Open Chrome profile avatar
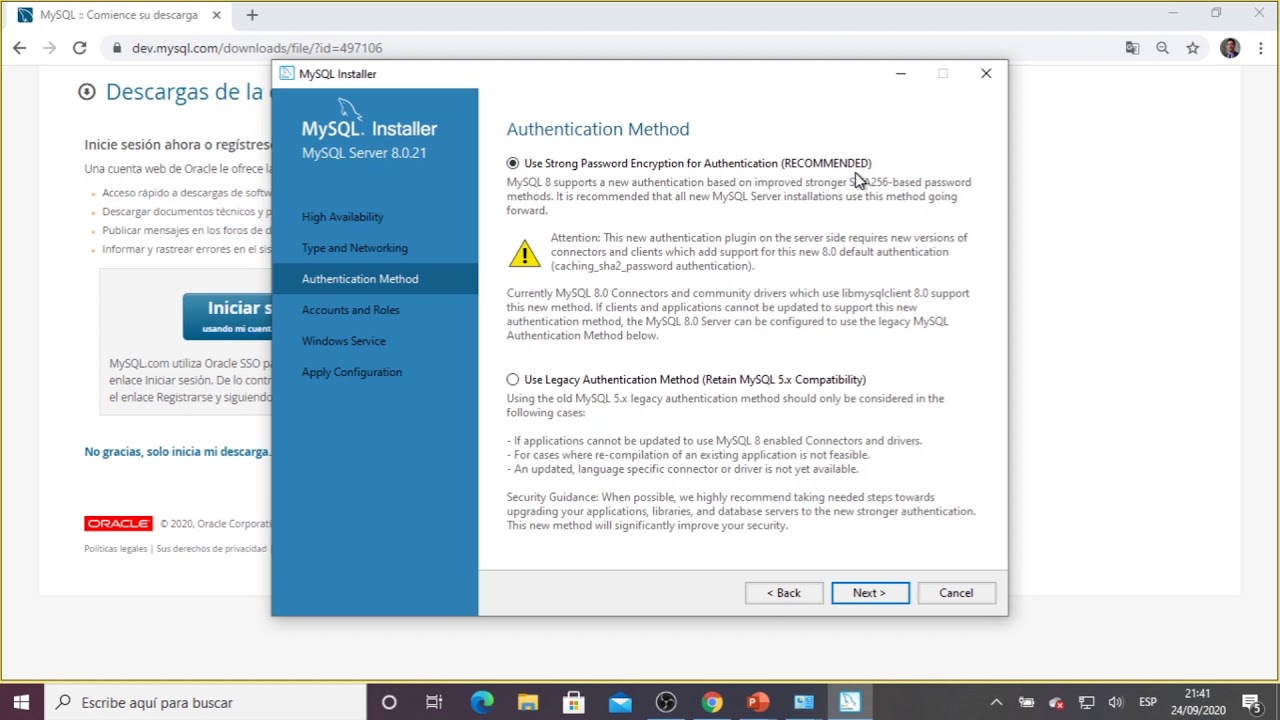The image size is (1280, 720). point(1230,48)
